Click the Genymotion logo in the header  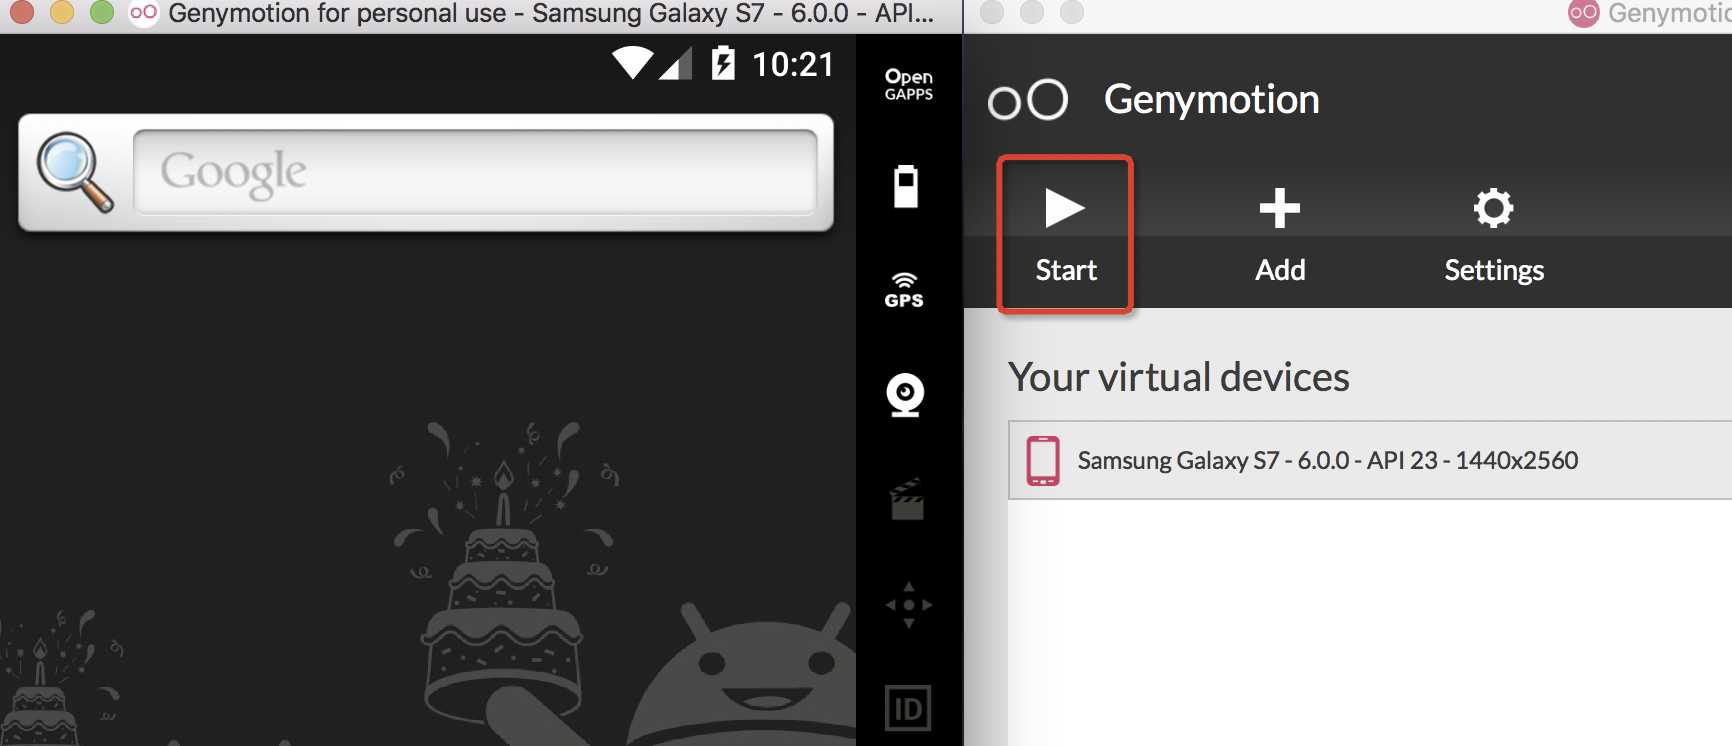[x=1028, y=100]
